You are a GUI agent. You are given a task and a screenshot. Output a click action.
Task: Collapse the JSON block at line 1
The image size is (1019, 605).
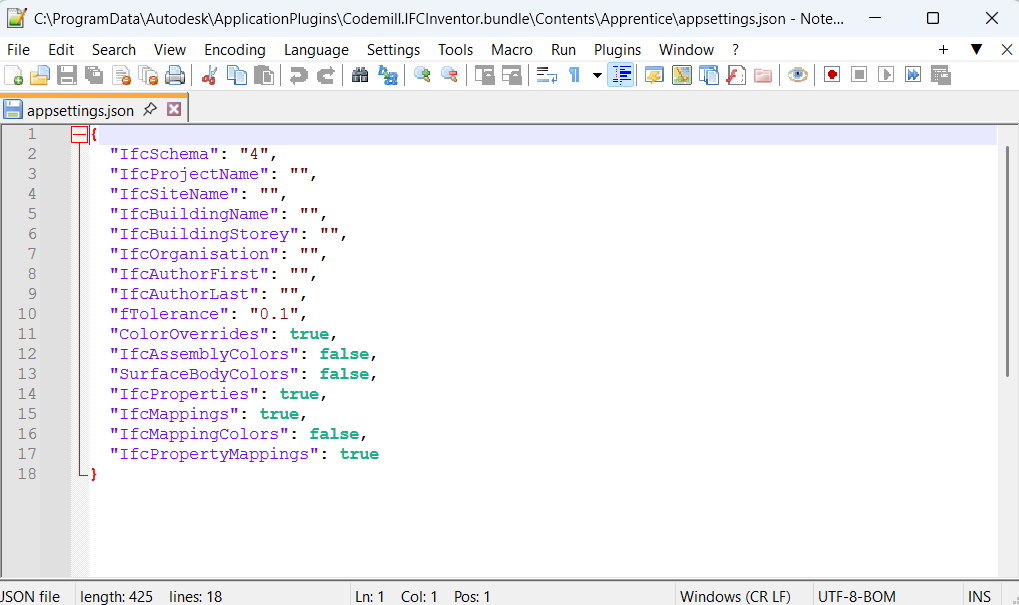tap(79, 134)
